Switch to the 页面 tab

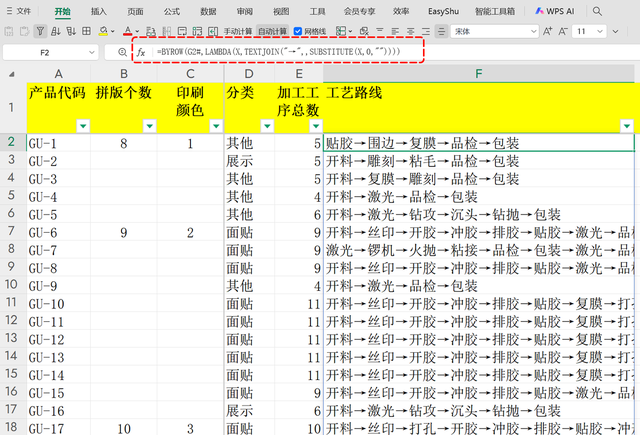tap(135, 11)
